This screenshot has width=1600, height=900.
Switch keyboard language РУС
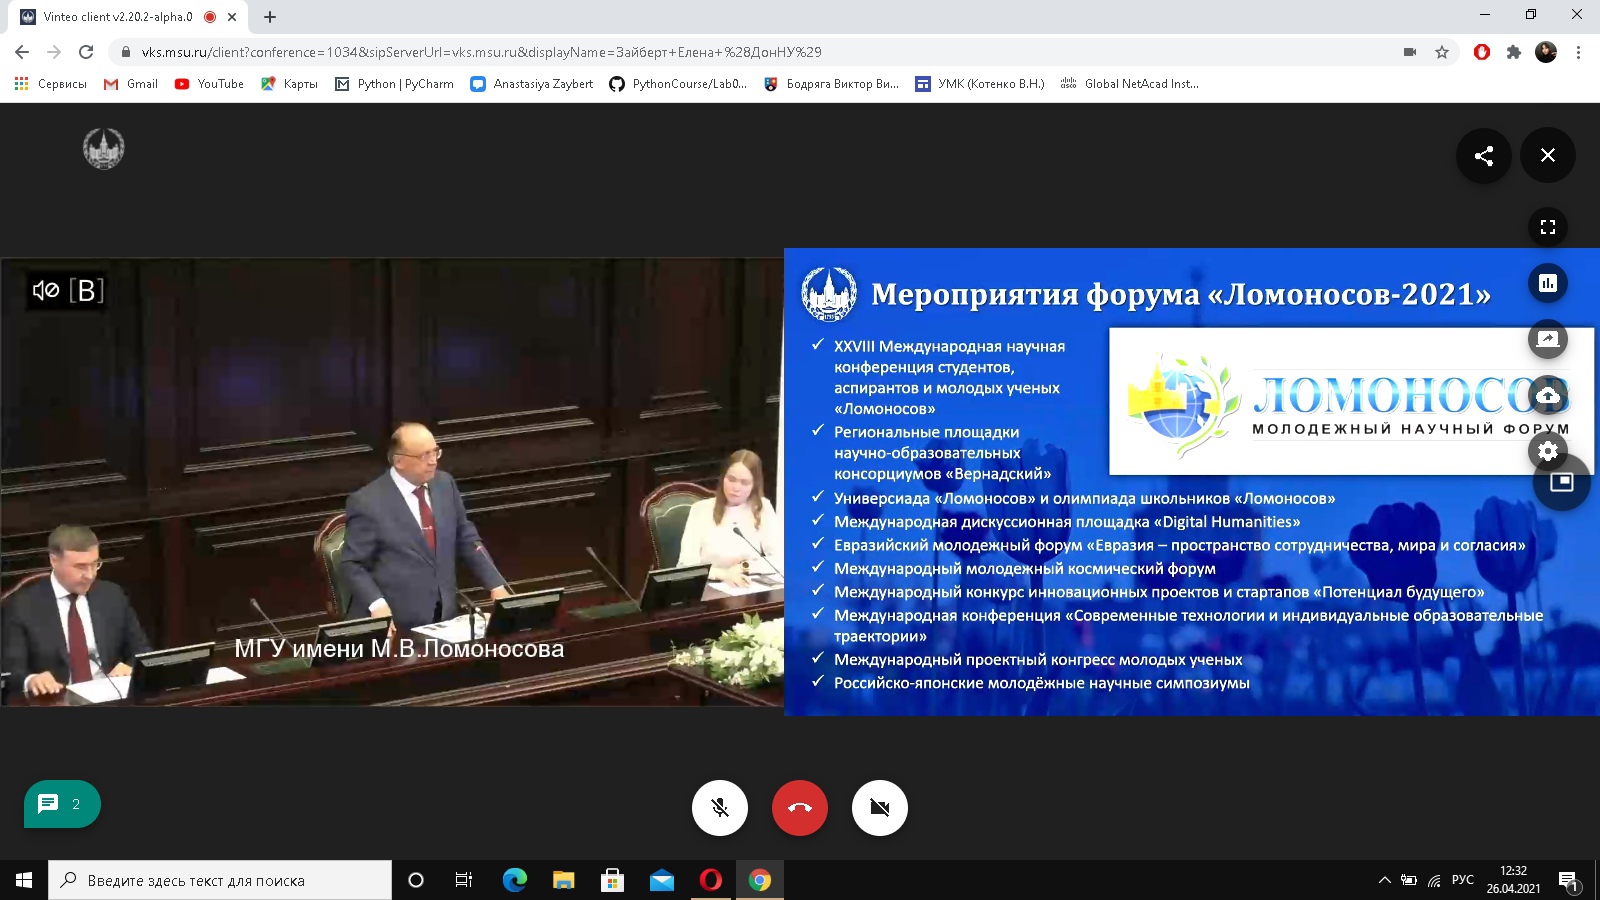click(x=1463, y=880)
